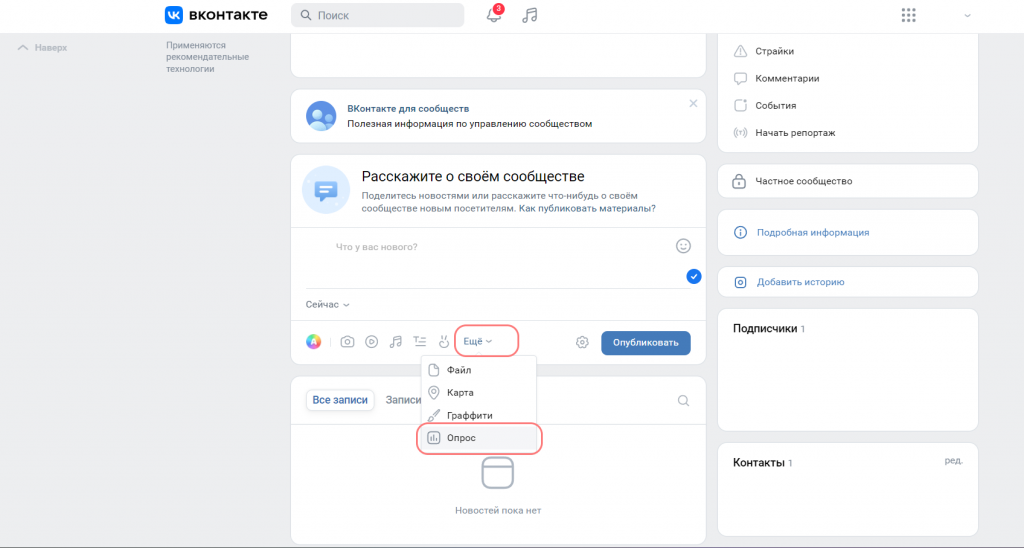The width and height of the screenshot is (1024, 548).
Task: Open the emoji smiley picker
Action: (683, 246)
